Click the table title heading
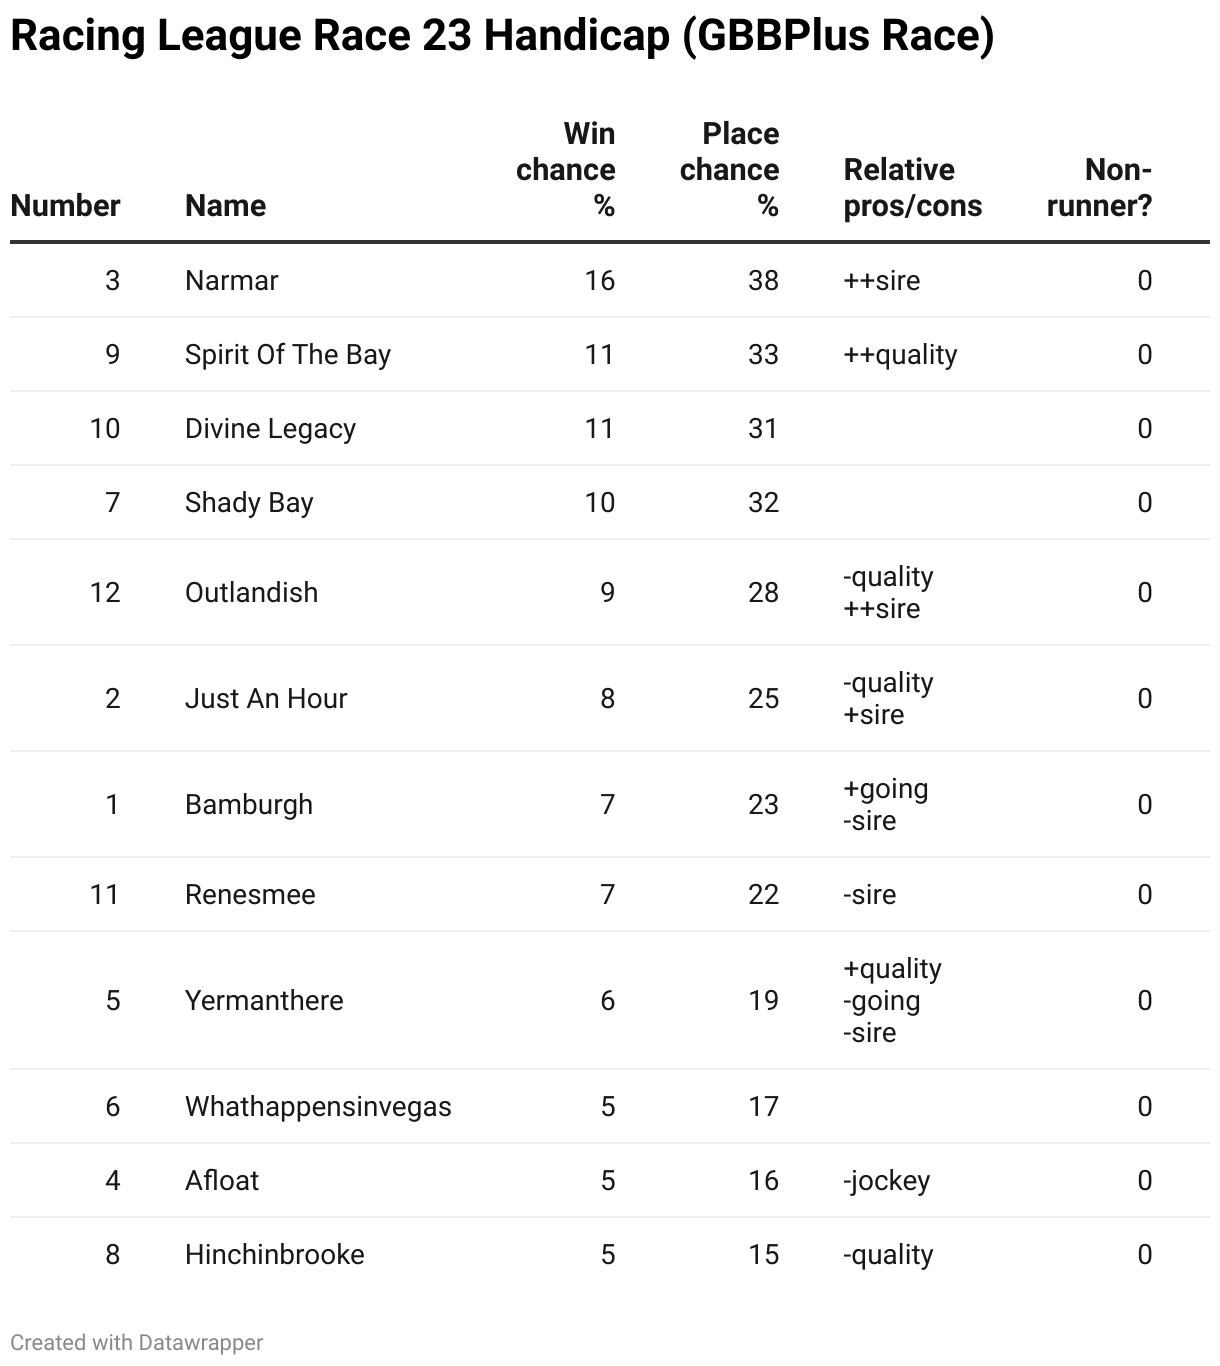 click(502, 36)
